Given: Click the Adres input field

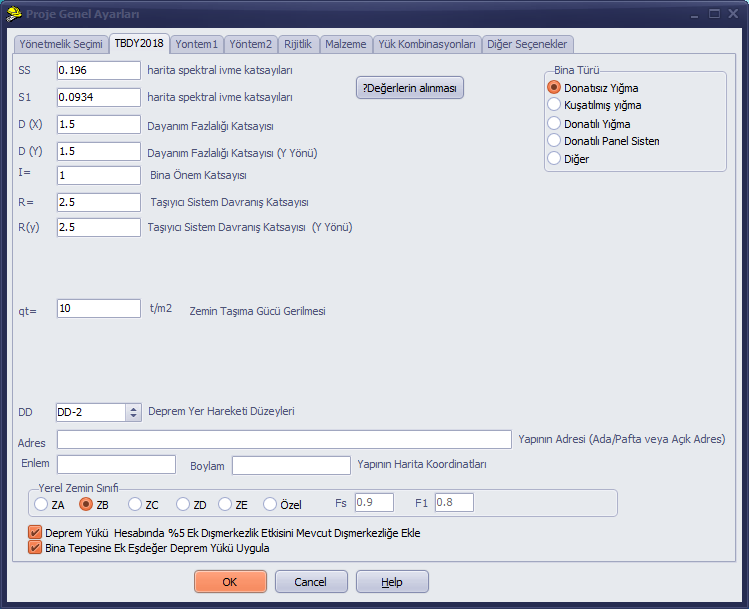Looking at the screenshot, I should (284, 439).
